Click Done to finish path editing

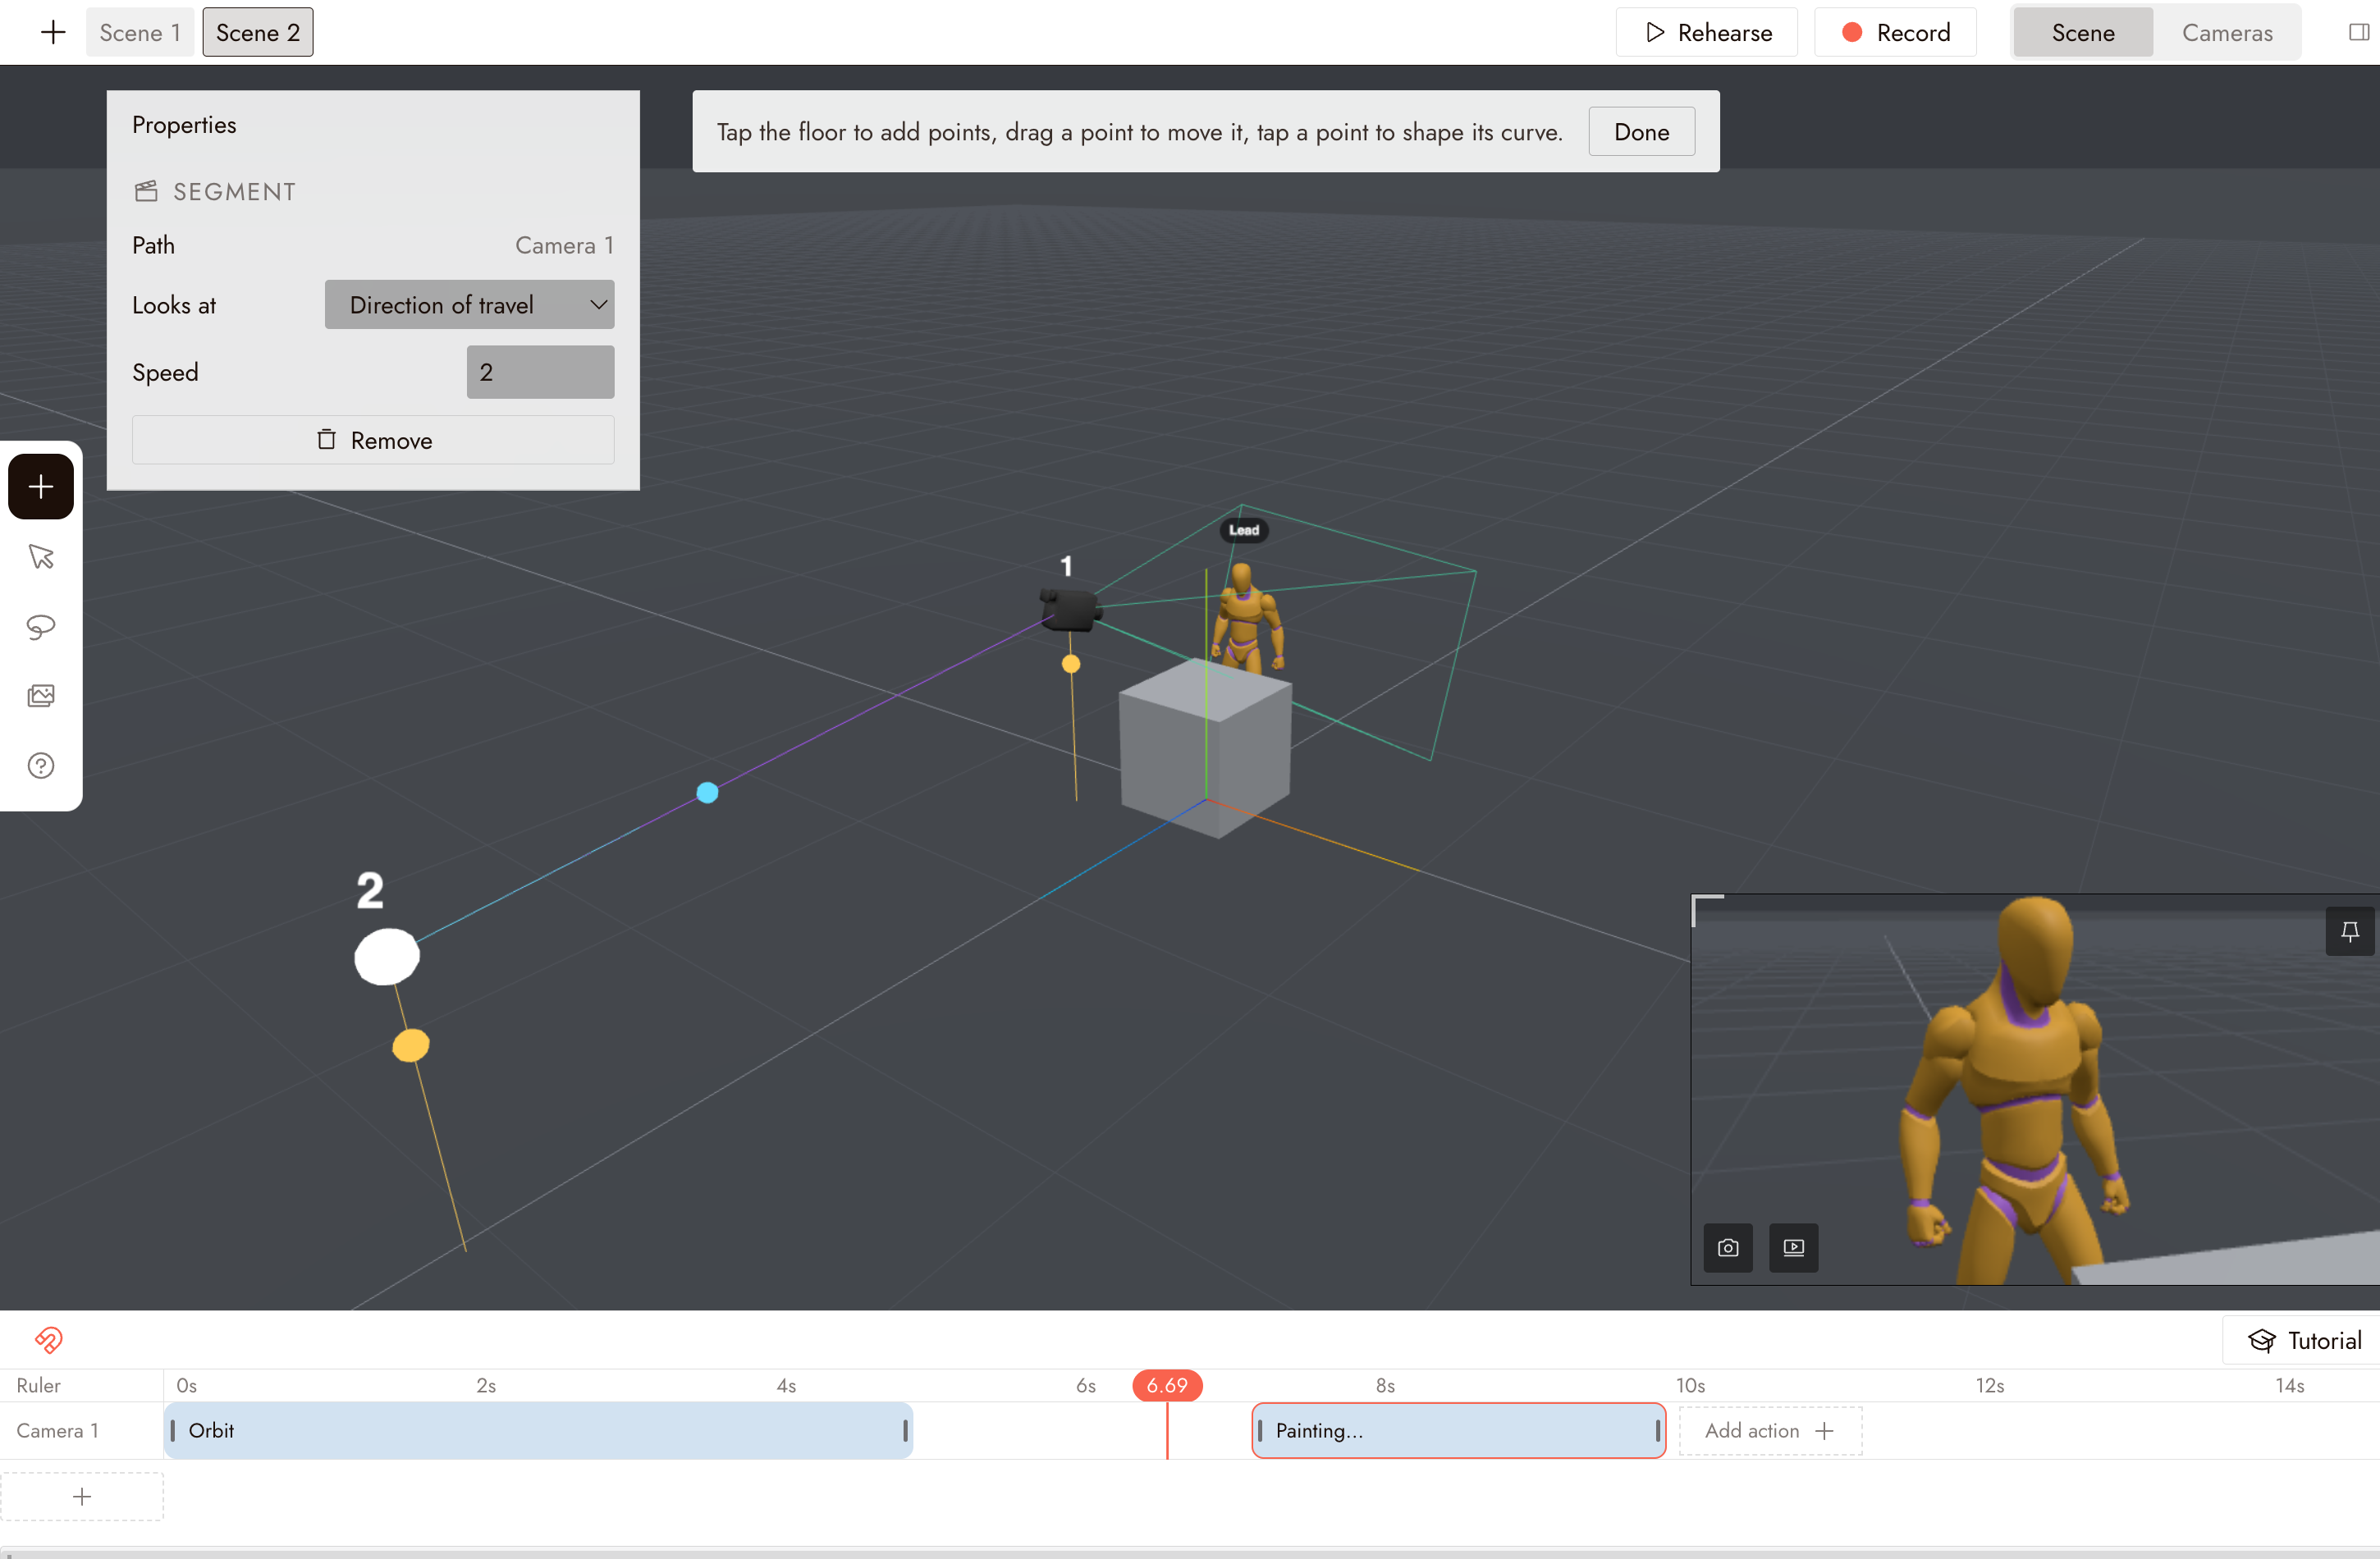tap(1641, 131)
